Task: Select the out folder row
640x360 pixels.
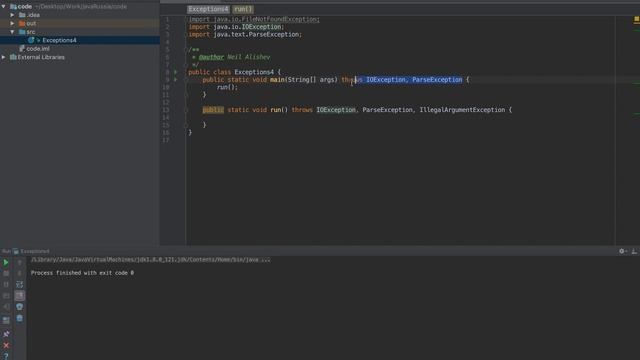Action: tap(80, 24)
